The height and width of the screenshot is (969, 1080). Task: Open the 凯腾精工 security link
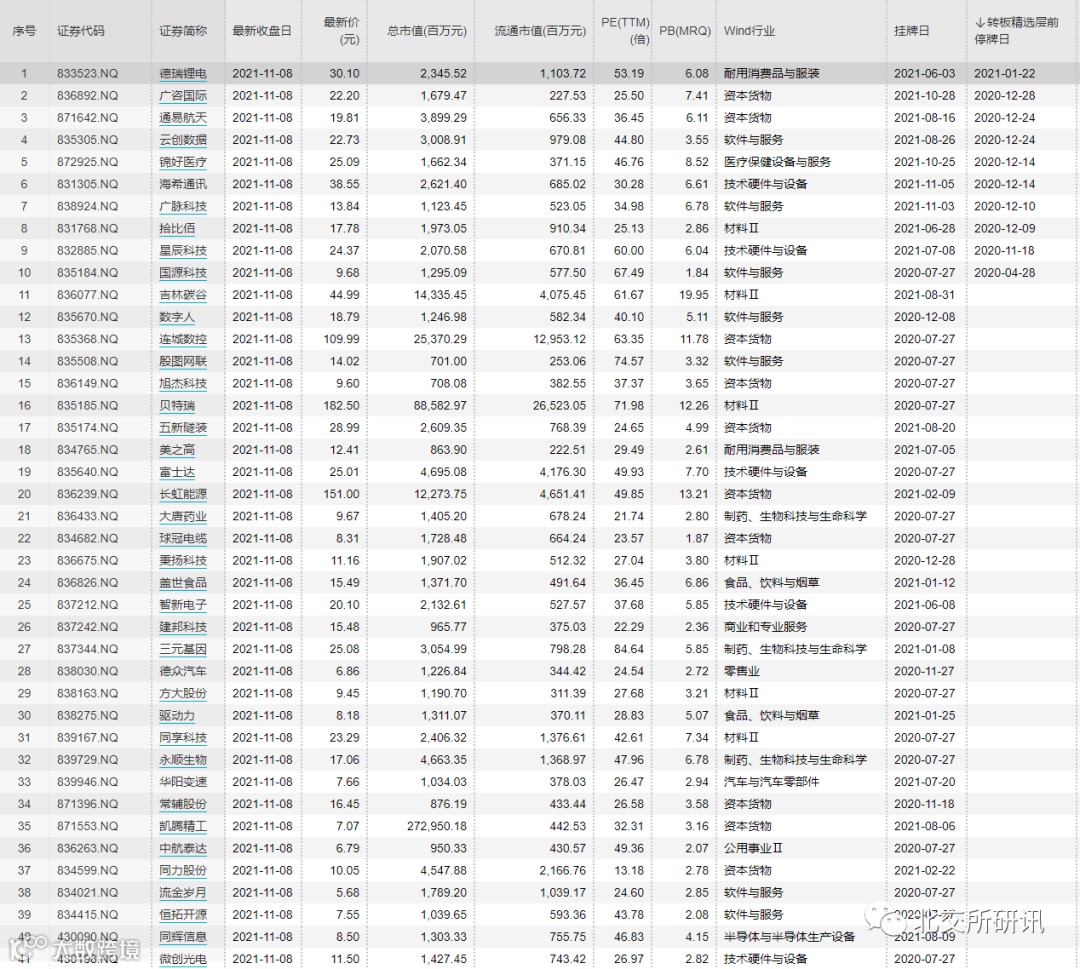(183, 826)
